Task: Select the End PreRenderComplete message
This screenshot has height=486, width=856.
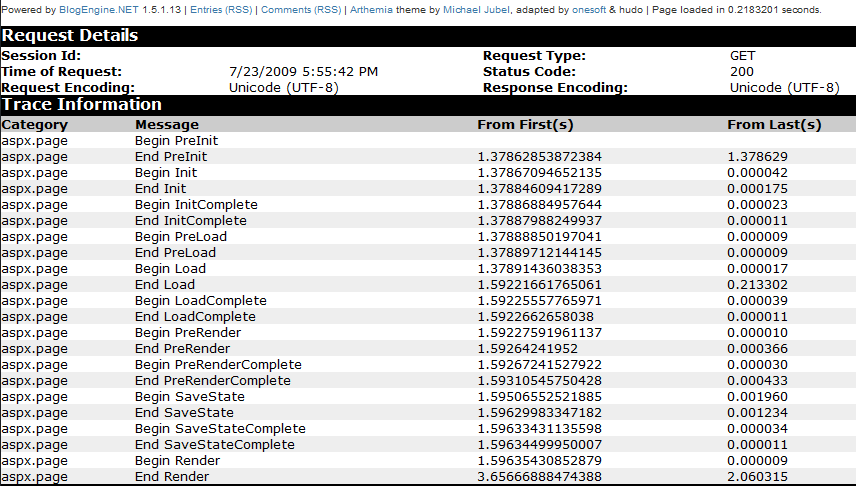Action: [213, 381]
